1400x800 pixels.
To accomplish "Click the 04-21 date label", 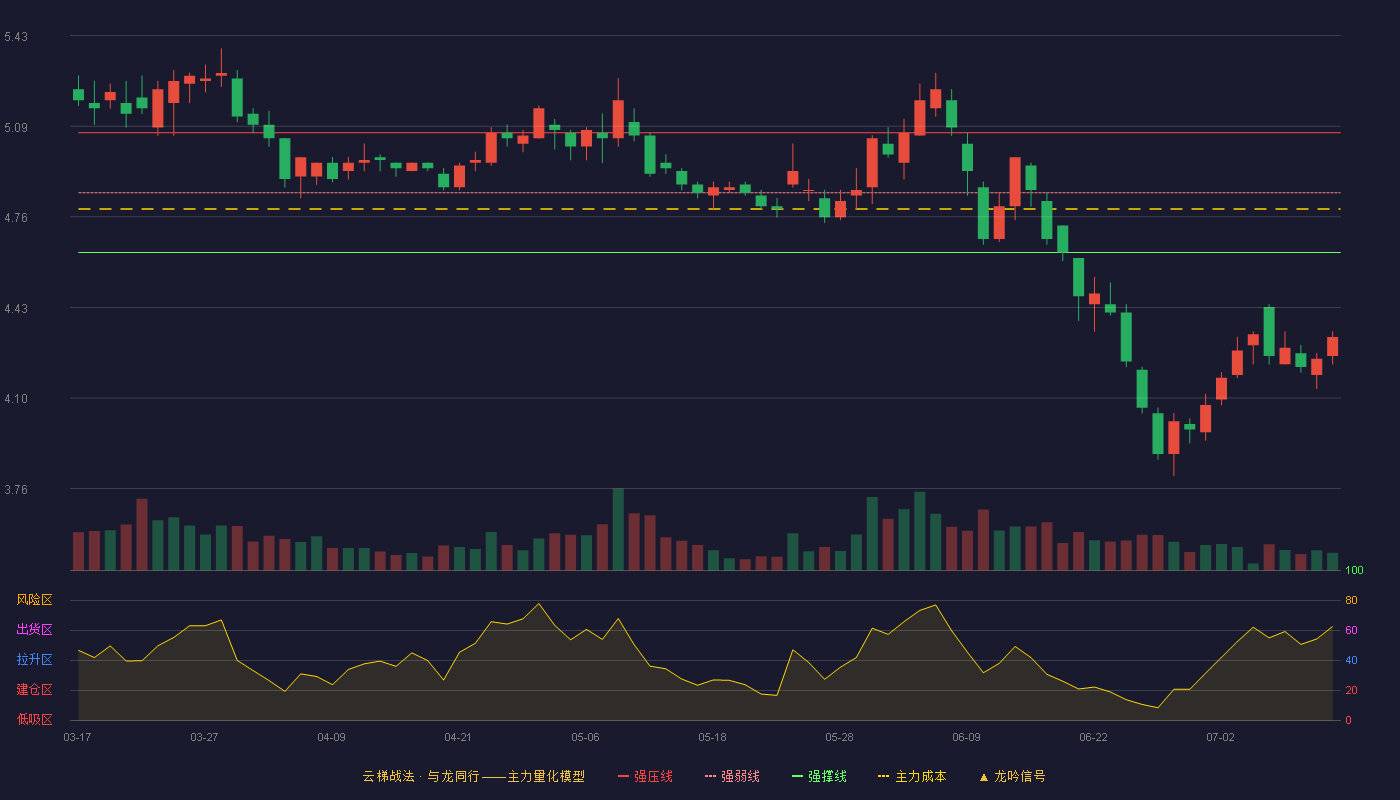I will coord(458,737).
